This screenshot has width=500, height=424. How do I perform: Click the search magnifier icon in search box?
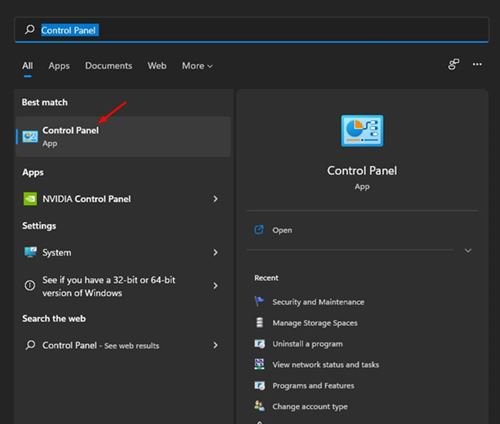point(30,30)
